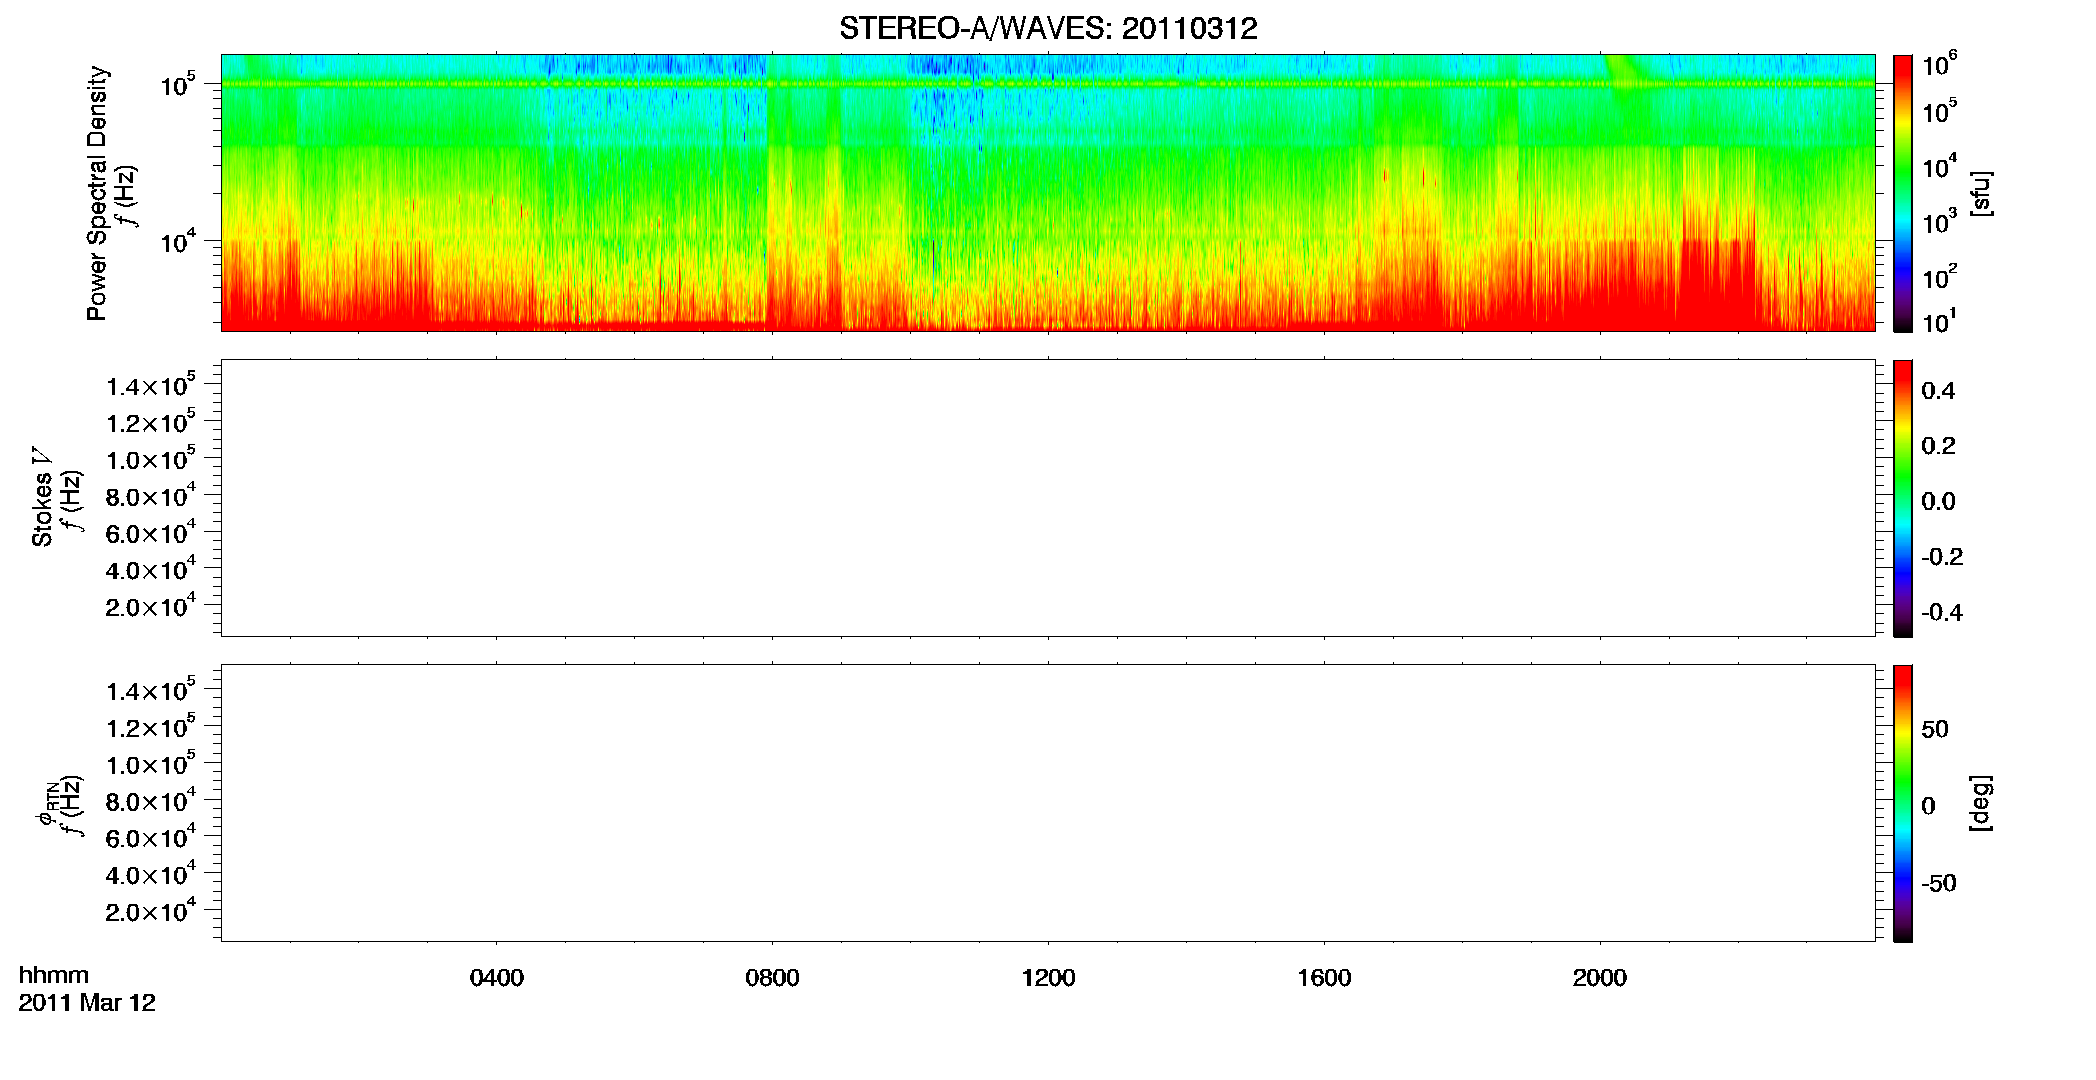Click the 0400 time axis label
This screenshot has width=2096, height=1080.
(x=497, y=978)
